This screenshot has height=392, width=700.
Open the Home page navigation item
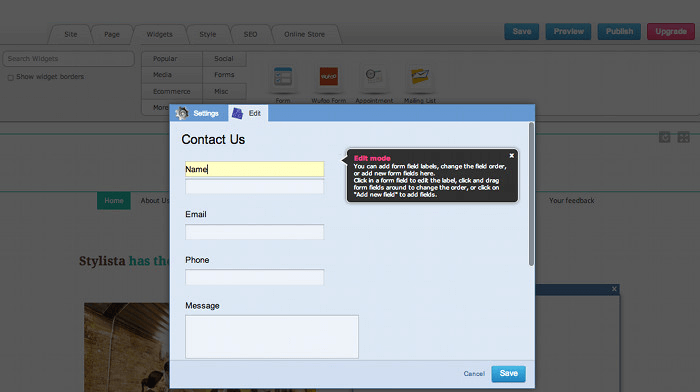[114, 200]
